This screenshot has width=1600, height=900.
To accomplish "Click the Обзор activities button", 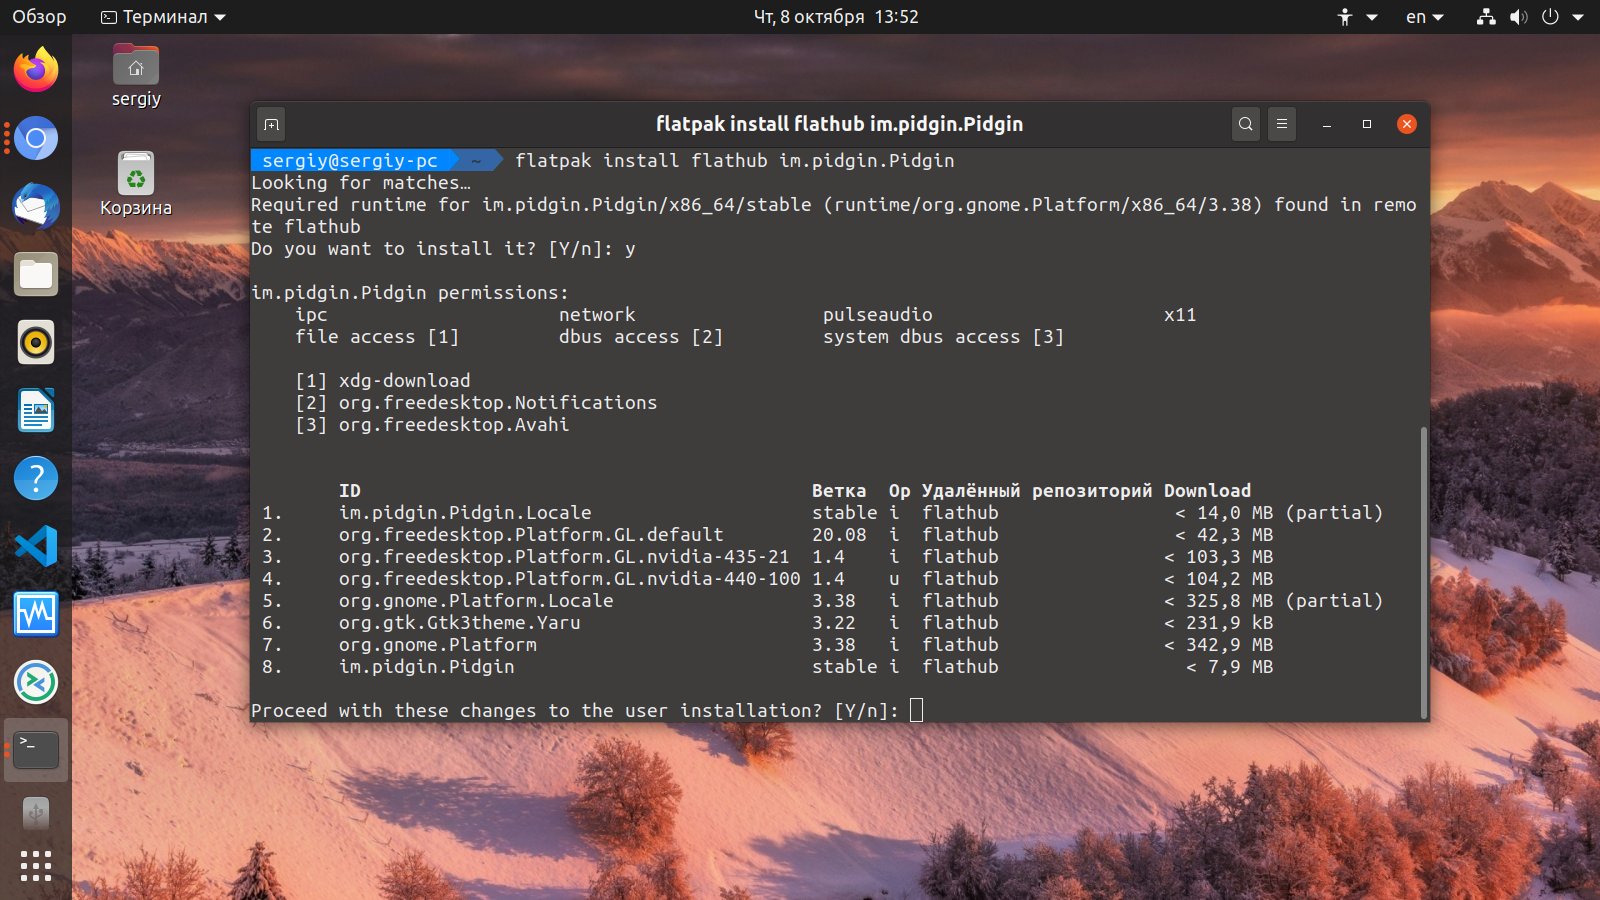I will pos(39,17).
